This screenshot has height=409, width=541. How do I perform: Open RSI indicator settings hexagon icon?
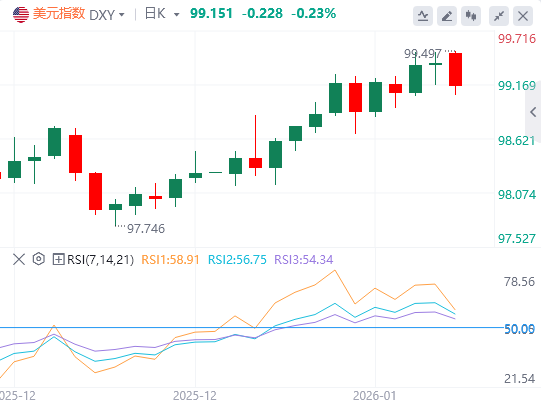coord(39,259)
